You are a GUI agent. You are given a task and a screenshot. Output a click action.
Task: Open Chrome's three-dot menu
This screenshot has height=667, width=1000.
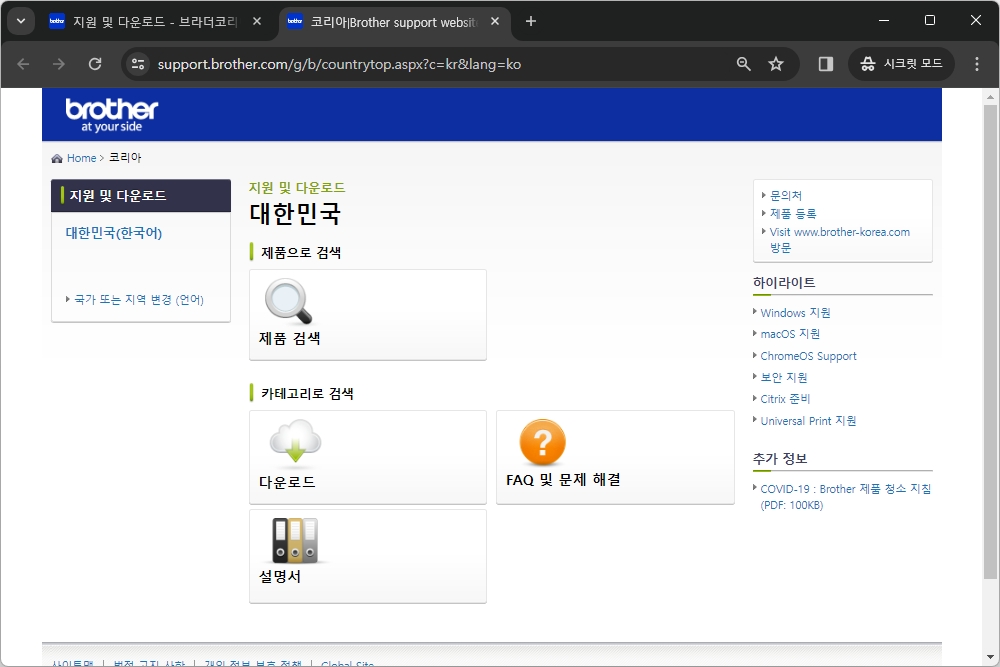tap(977, 64)
